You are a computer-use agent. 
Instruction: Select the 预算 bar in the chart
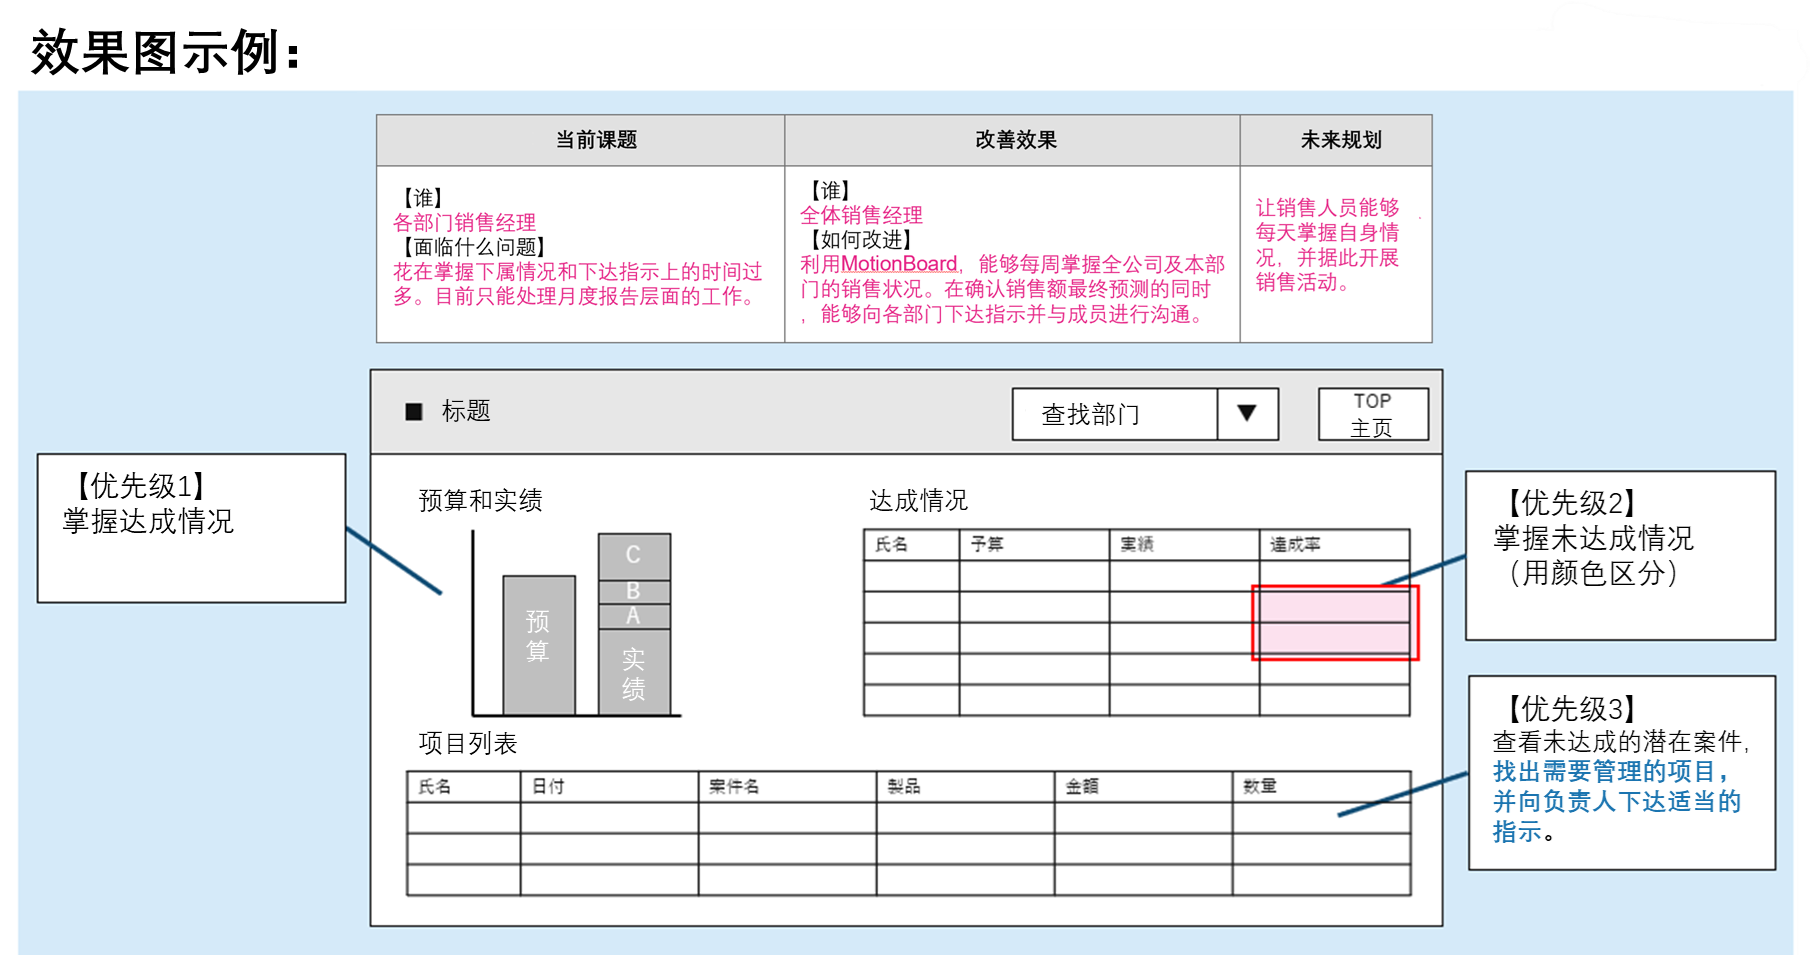click(538, 644)
